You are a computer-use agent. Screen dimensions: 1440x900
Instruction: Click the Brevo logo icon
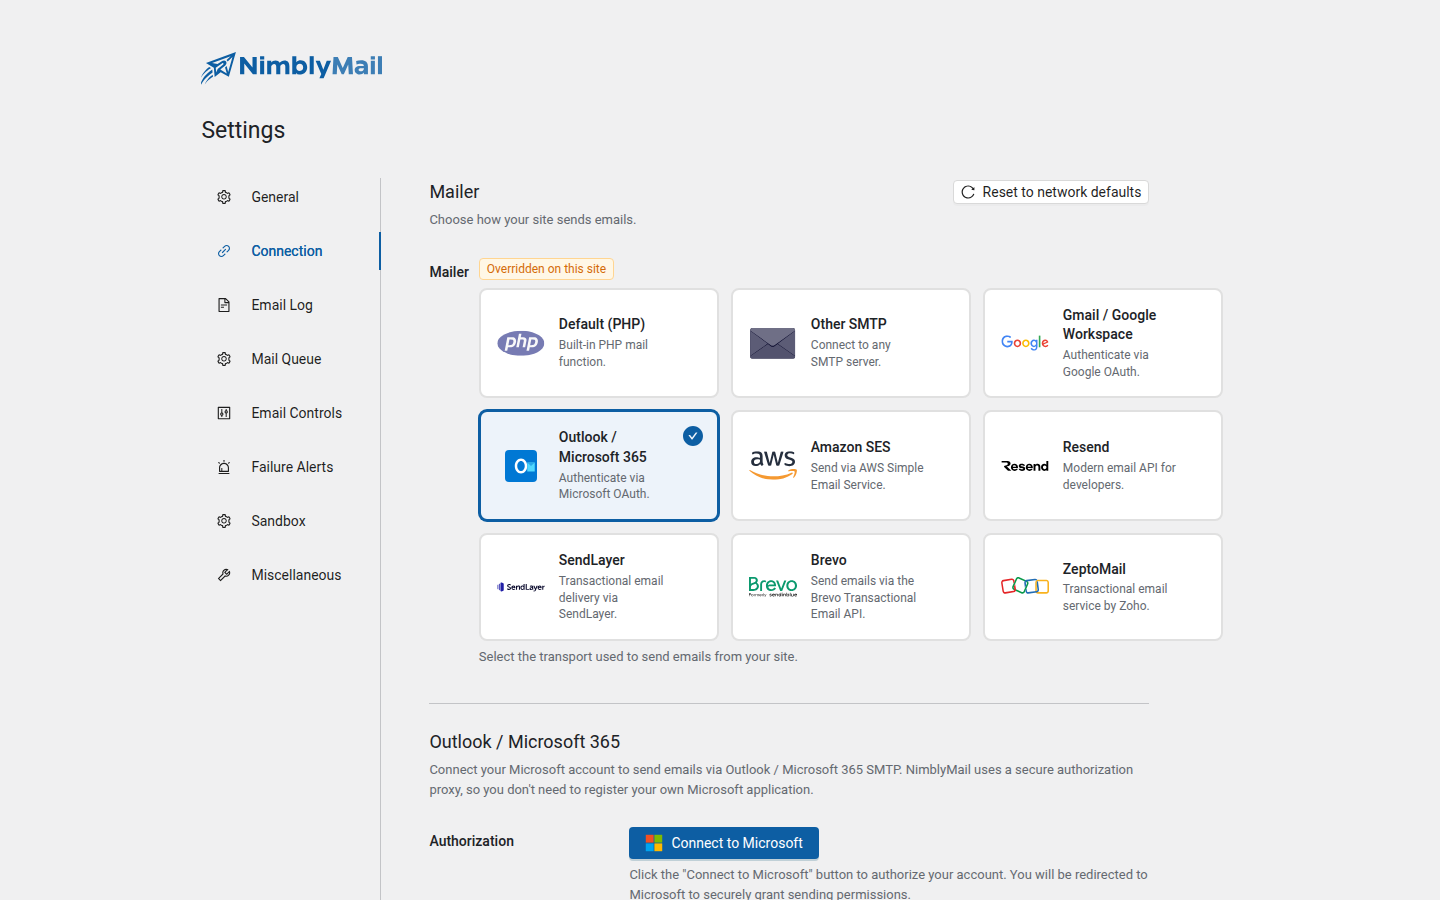coord(773,587)
